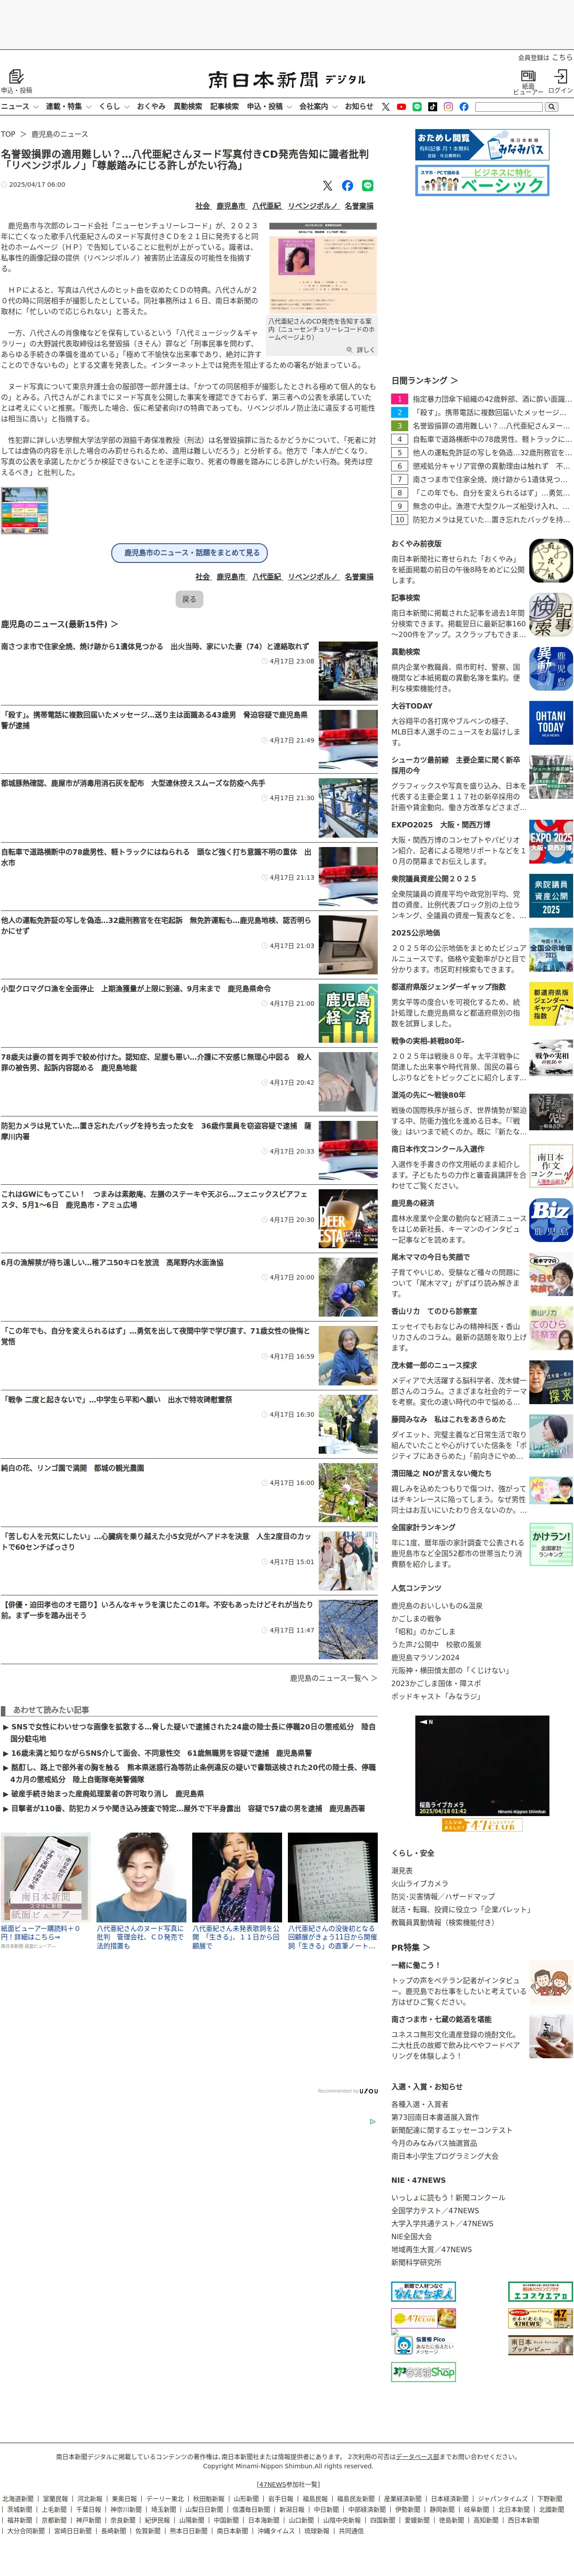Screen dimensions: 574x2576
Task: Open 琉球新報 in footer newspaper list
Action: [x=316, y=2531]
